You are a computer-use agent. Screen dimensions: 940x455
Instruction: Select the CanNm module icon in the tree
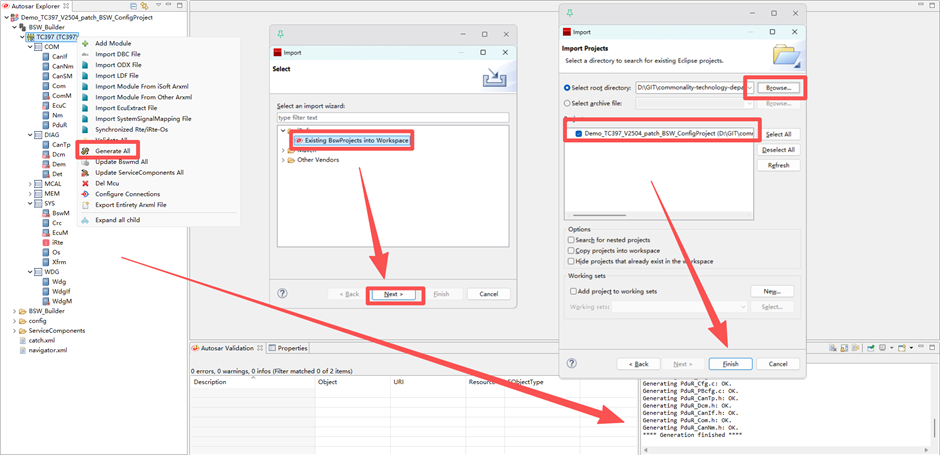tap(46, 67)
